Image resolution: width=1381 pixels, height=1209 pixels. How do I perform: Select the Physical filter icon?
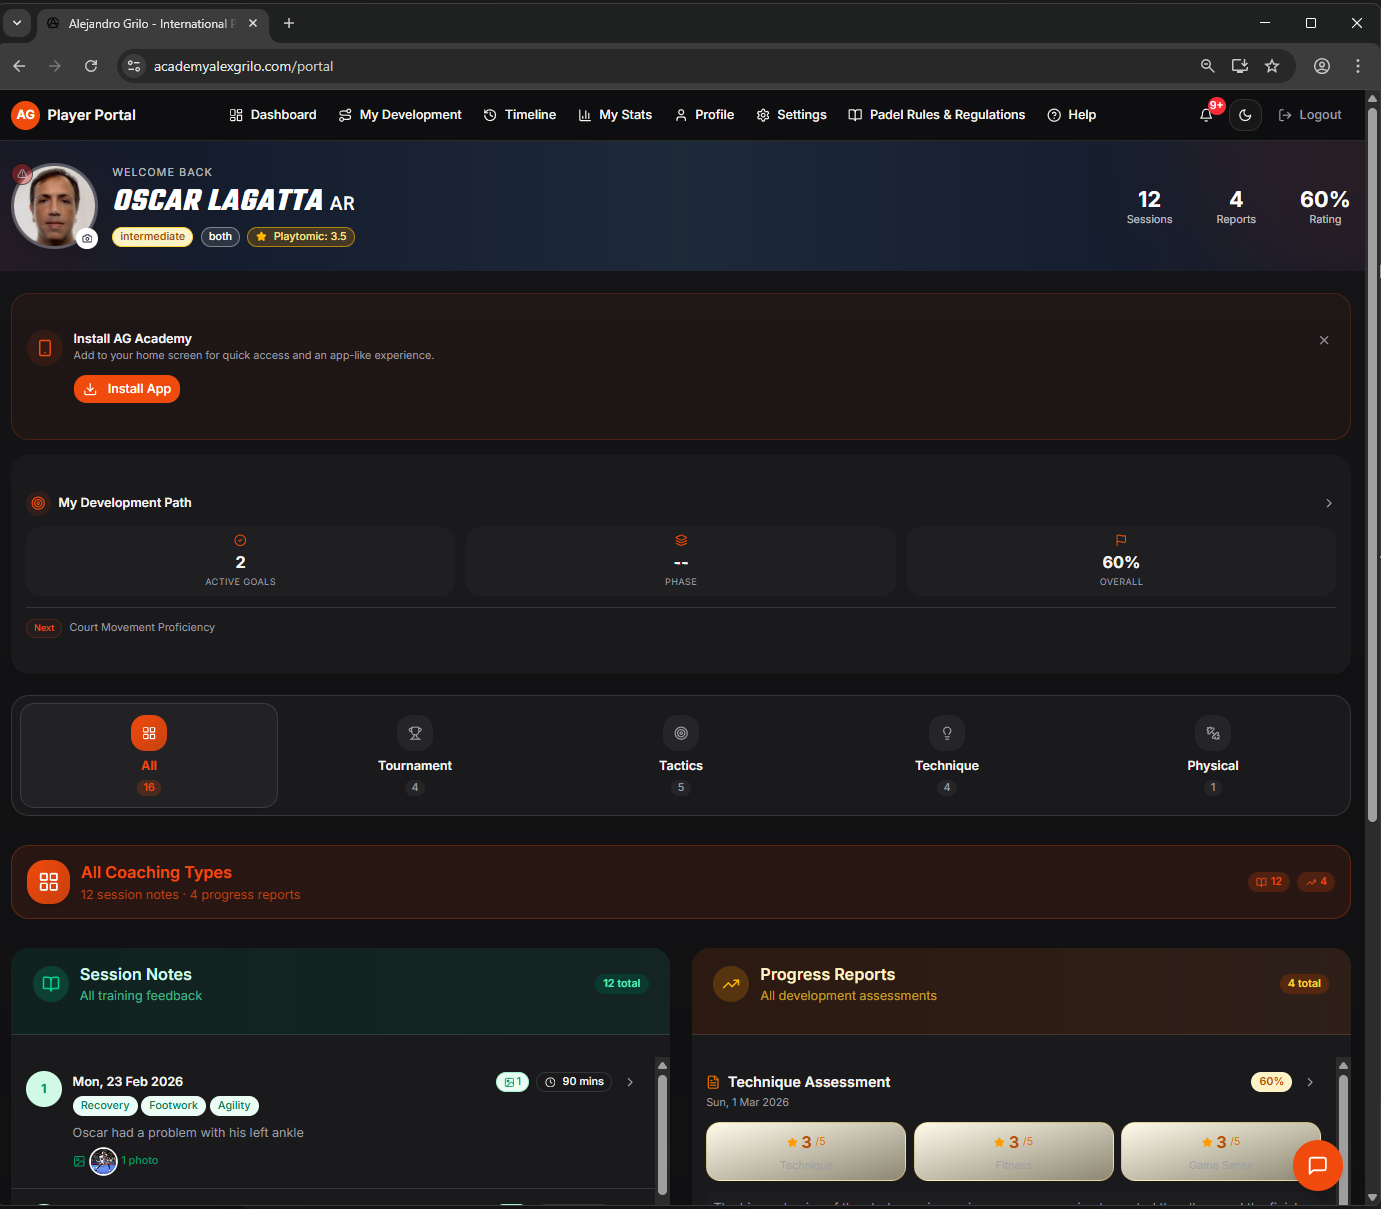click(x=1213, y=733)
